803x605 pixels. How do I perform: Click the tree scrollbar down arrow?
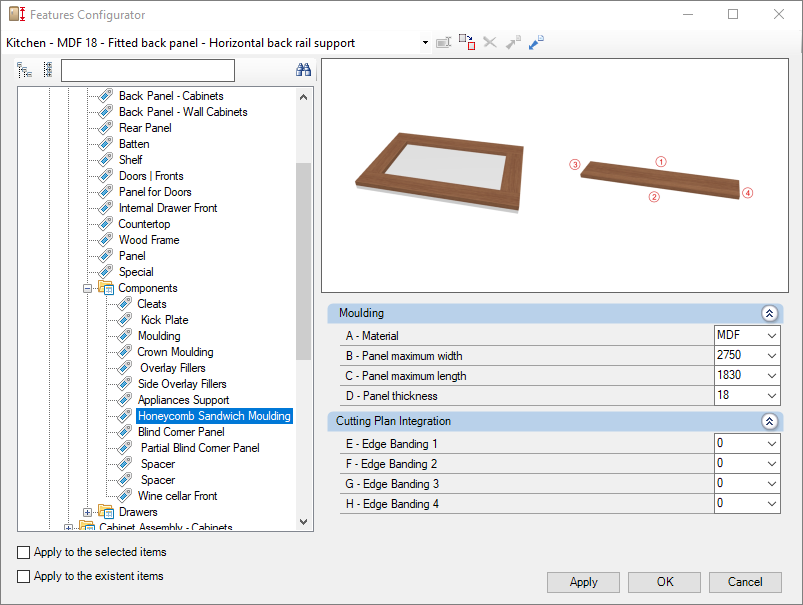pyautogui.click(x=303, y=522)
